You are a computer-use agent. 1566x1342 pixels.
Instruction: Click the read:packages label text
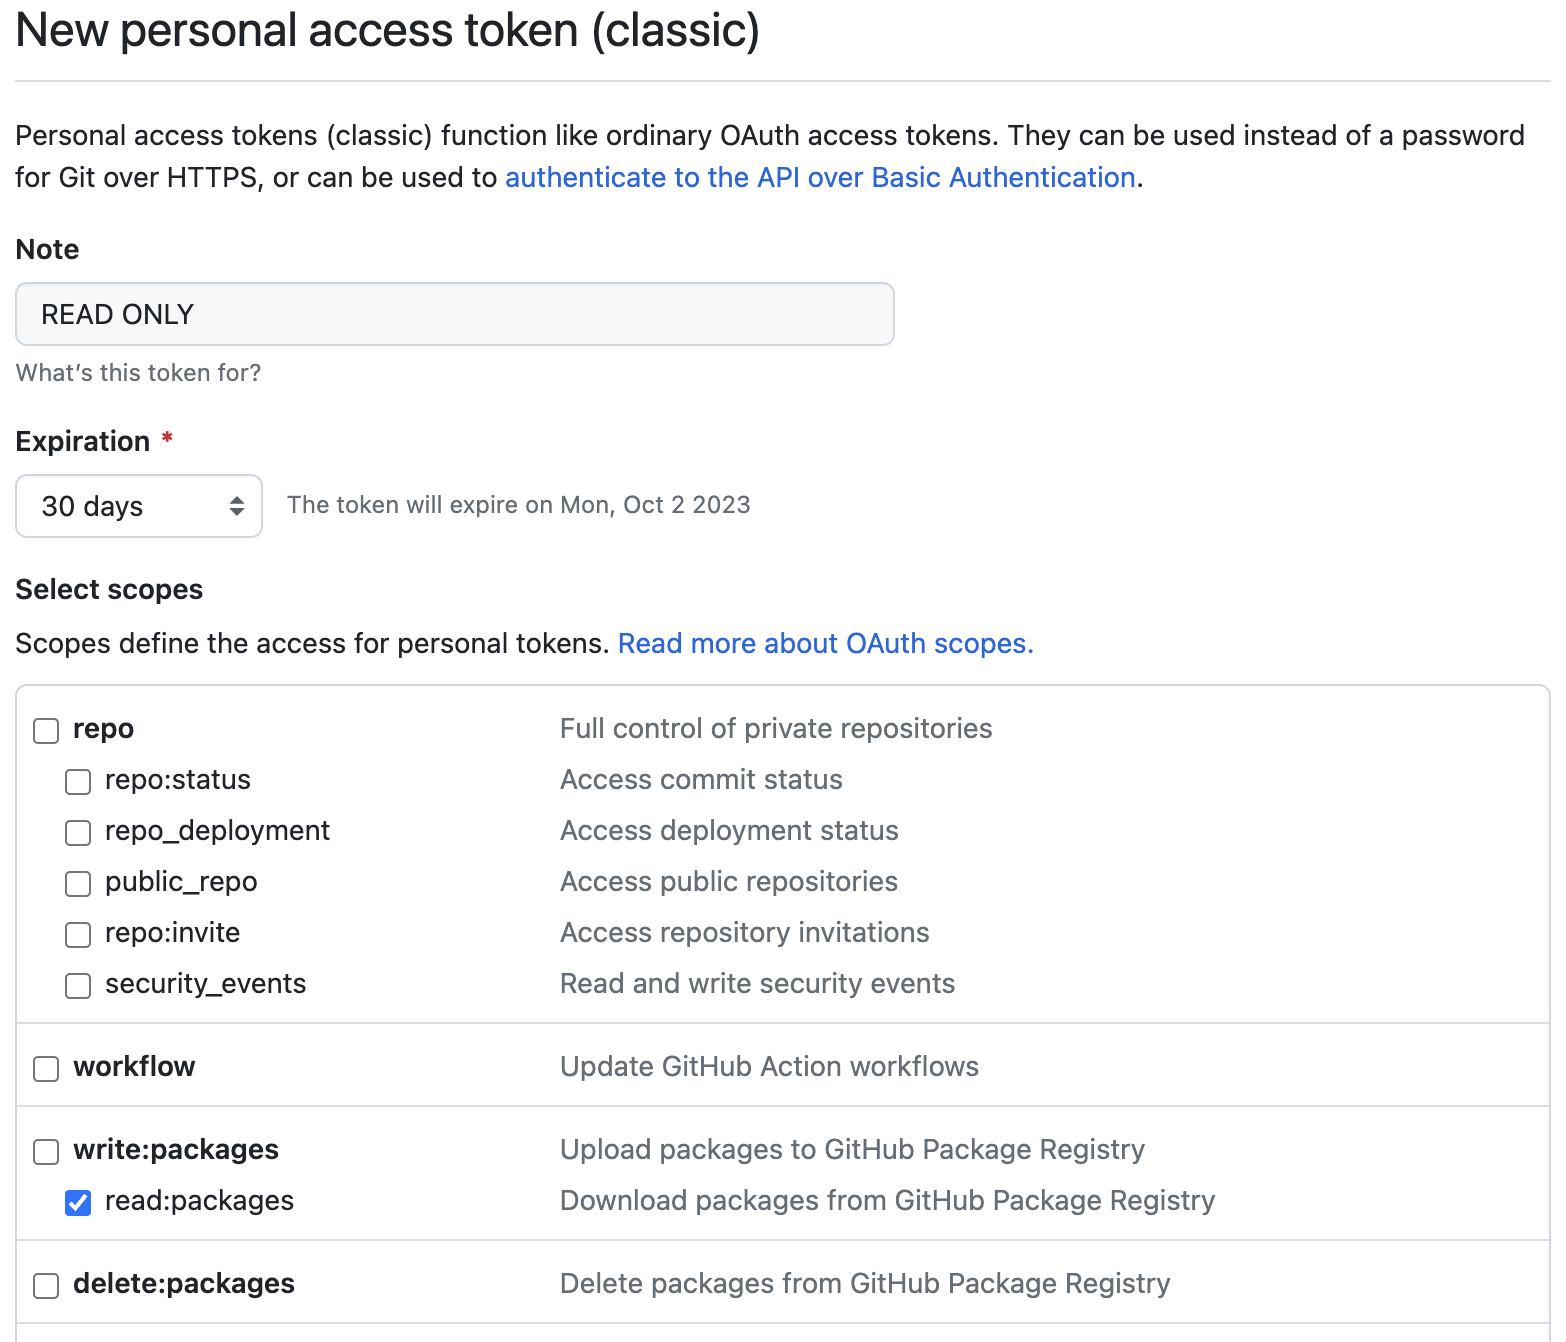[x=199, y=1201]
